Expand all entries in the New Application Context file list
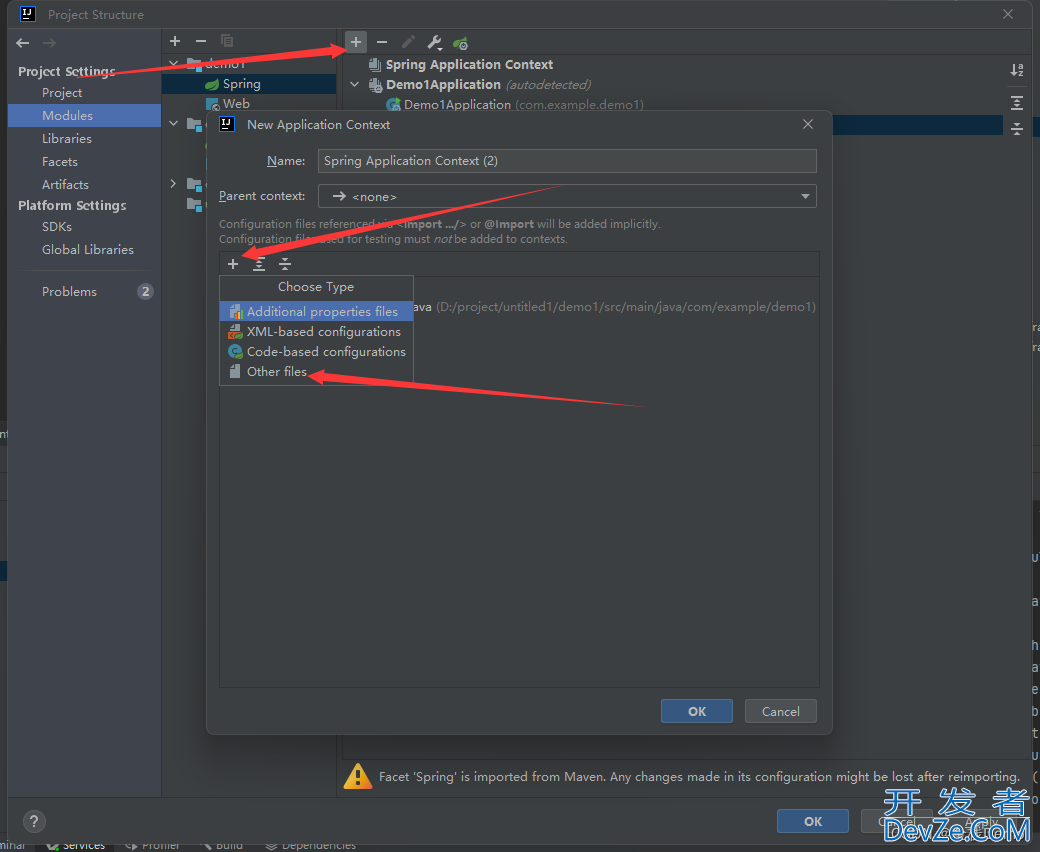The height and width of the screenshot is (852, 1040). pyautogui.click(x=259, y=265)
